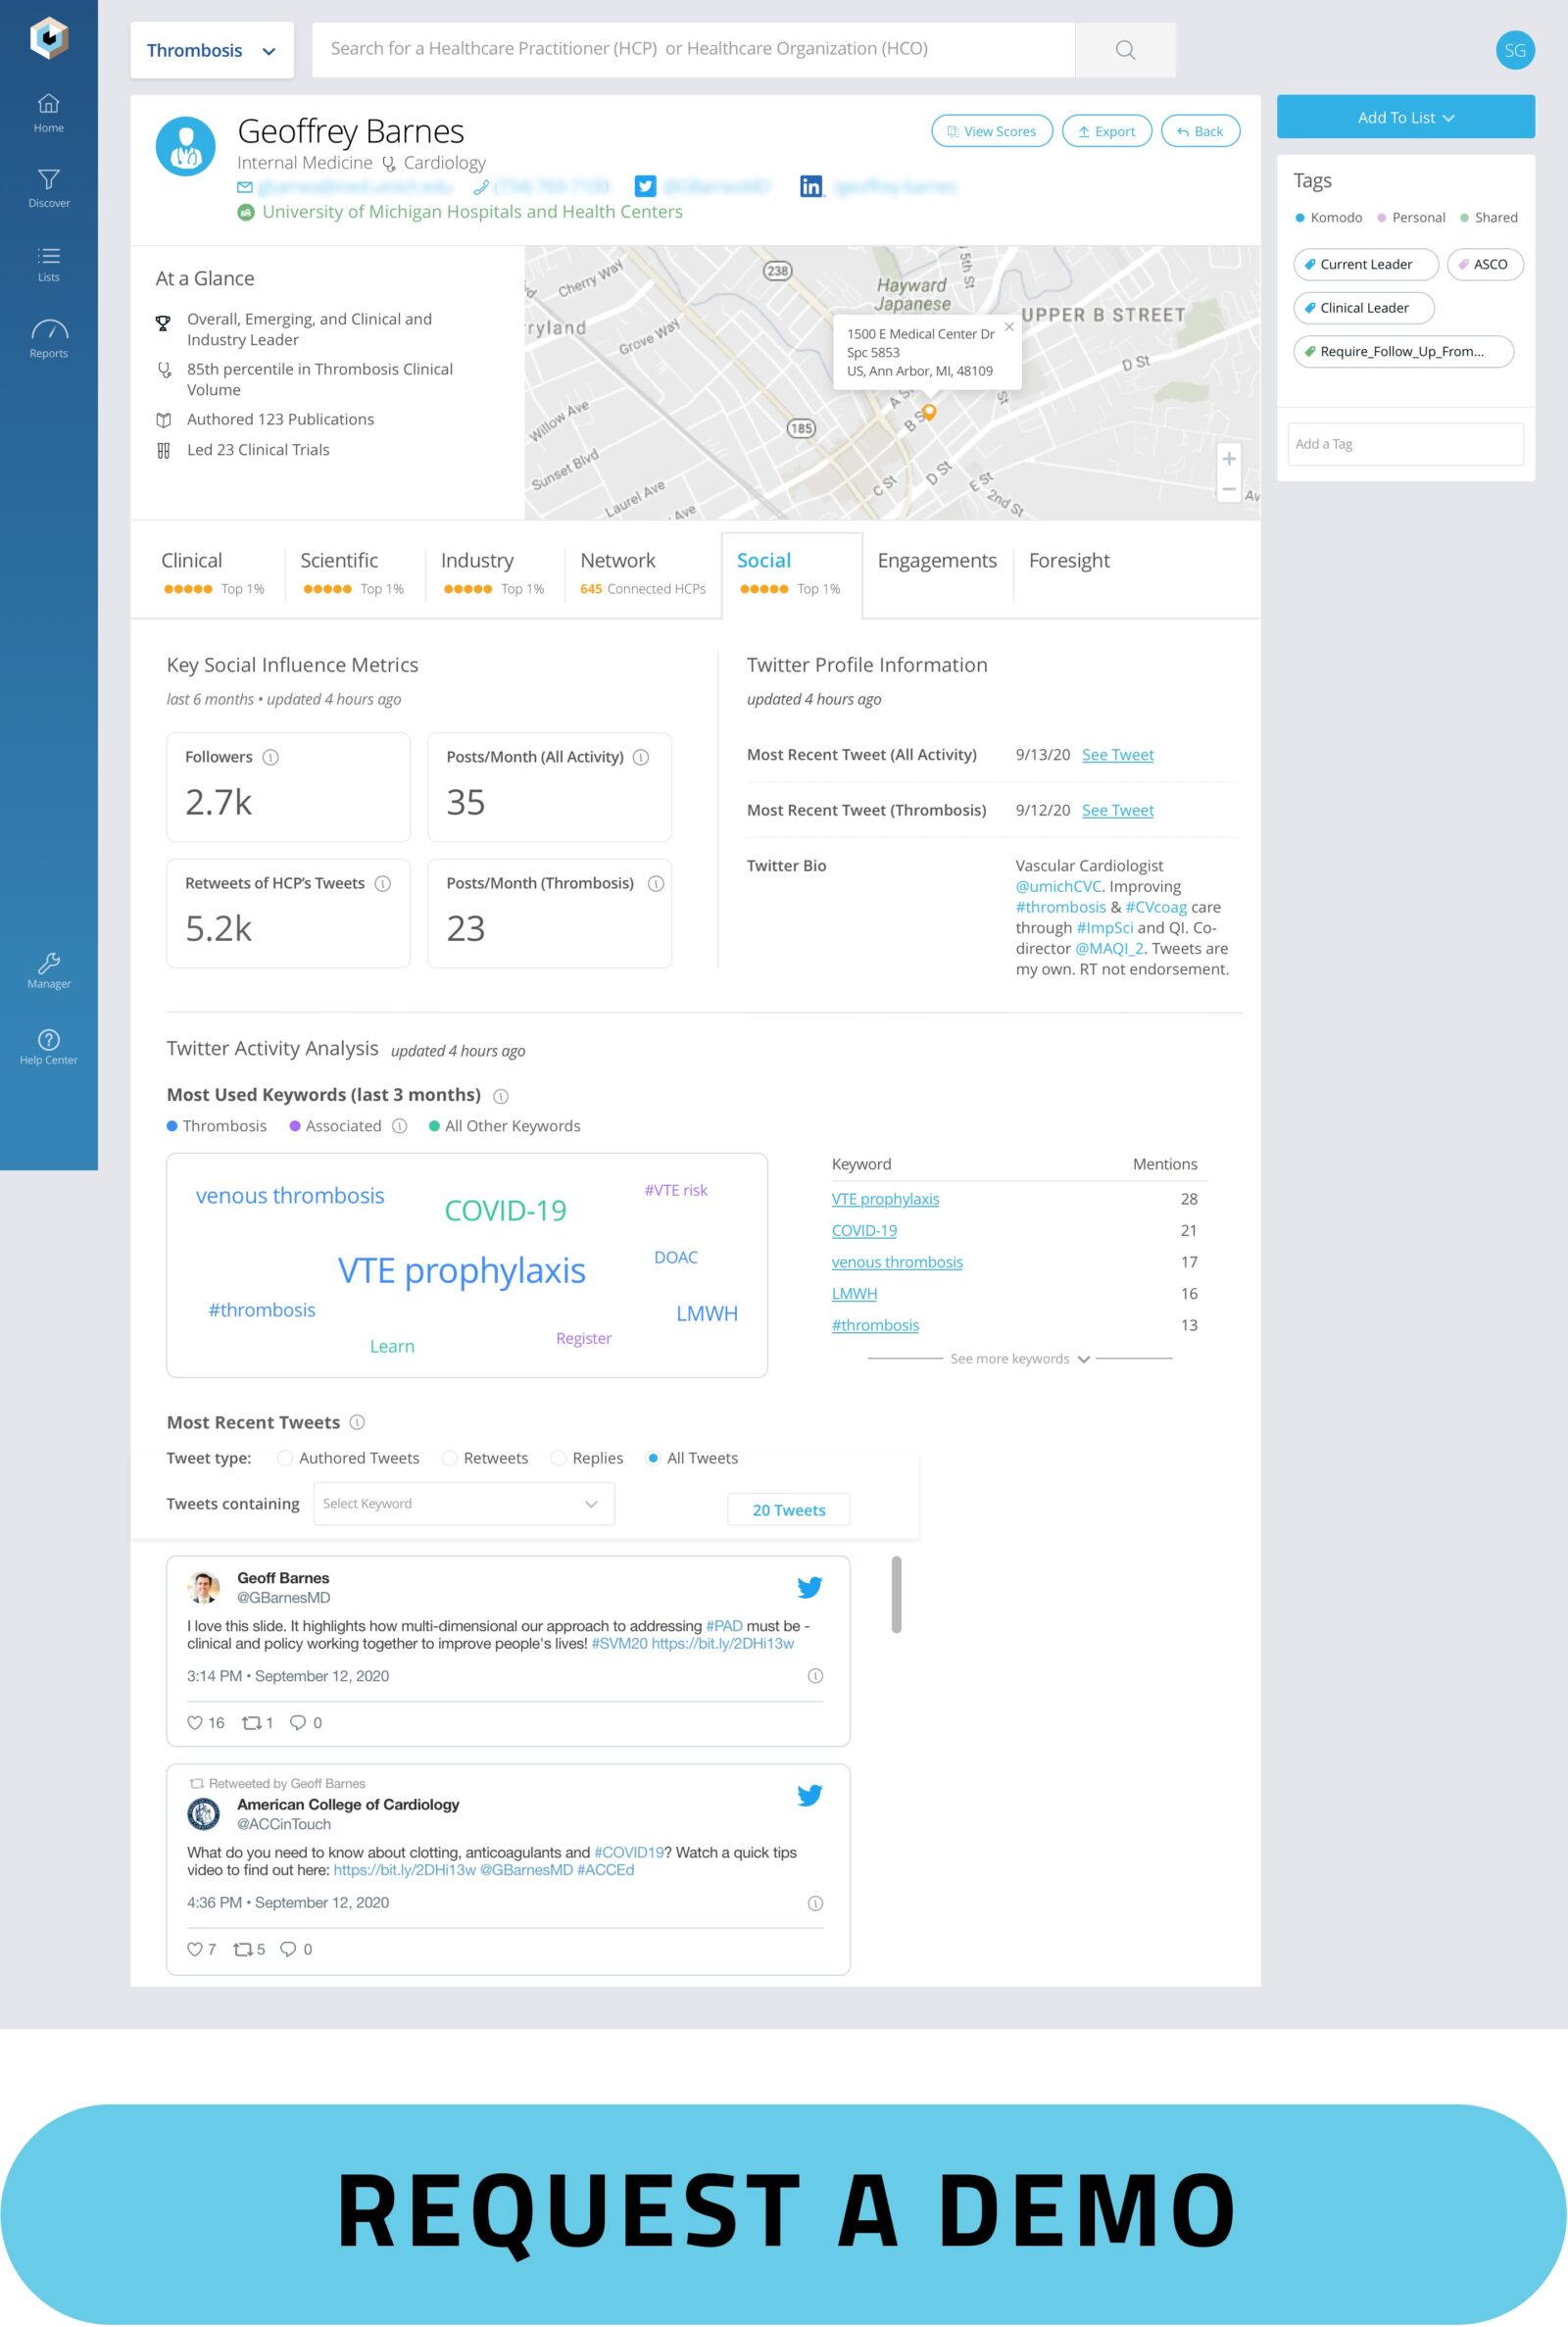Click the map location pin marker
Screen dimensions: 1568x2327
click(x=929, y=411)
